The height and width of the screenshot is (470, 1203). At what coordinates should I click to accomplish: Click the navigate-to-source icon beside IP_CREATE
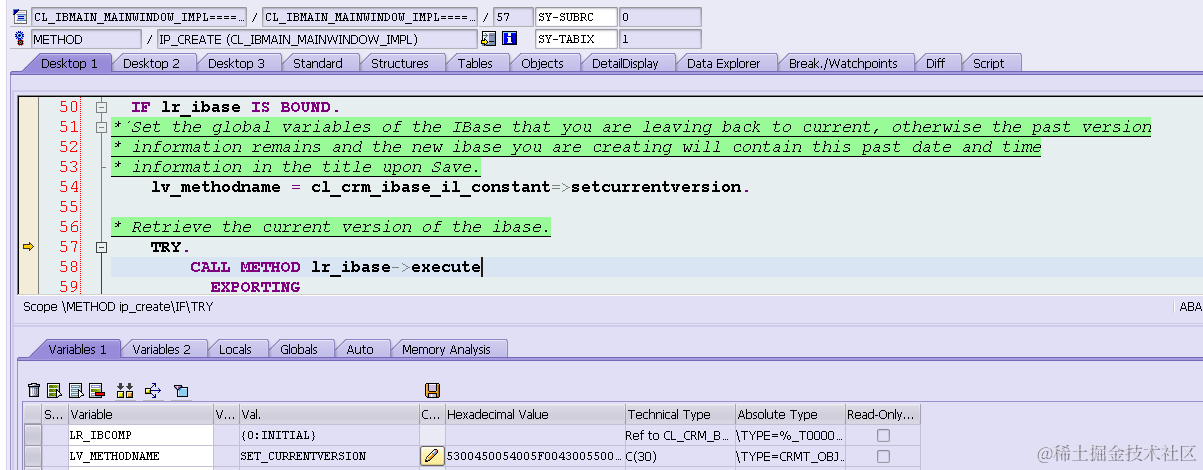click(x=488, y=39)
